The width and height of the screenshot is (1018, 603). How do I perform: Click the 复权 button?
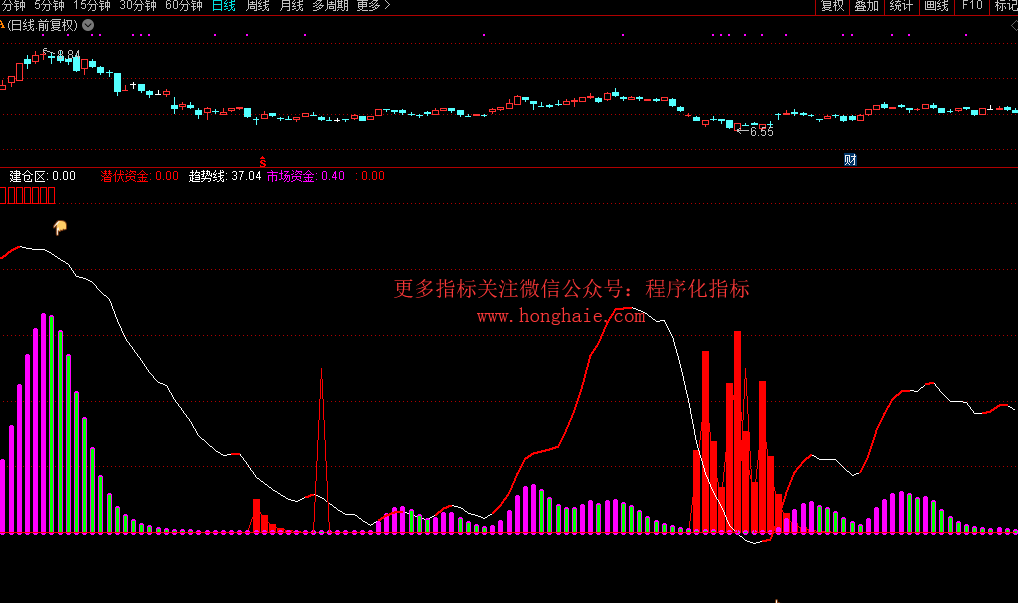tap(832, 6)
